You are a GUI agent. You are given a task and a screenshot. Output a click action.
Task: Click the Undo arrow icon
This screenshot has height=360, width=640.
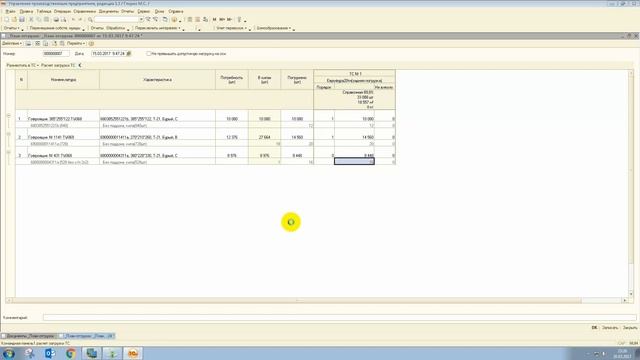click(73, 20)
